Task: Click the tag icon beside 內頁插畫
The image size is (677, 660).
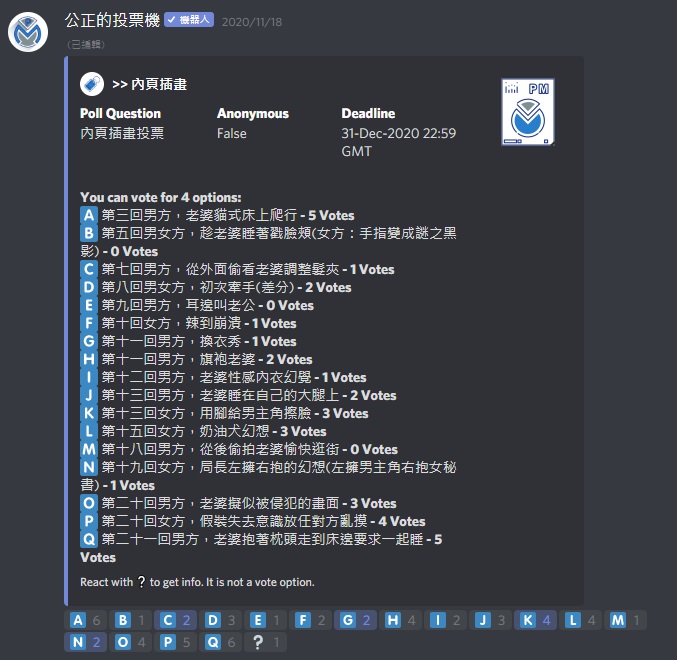Action: coord(92,84)
